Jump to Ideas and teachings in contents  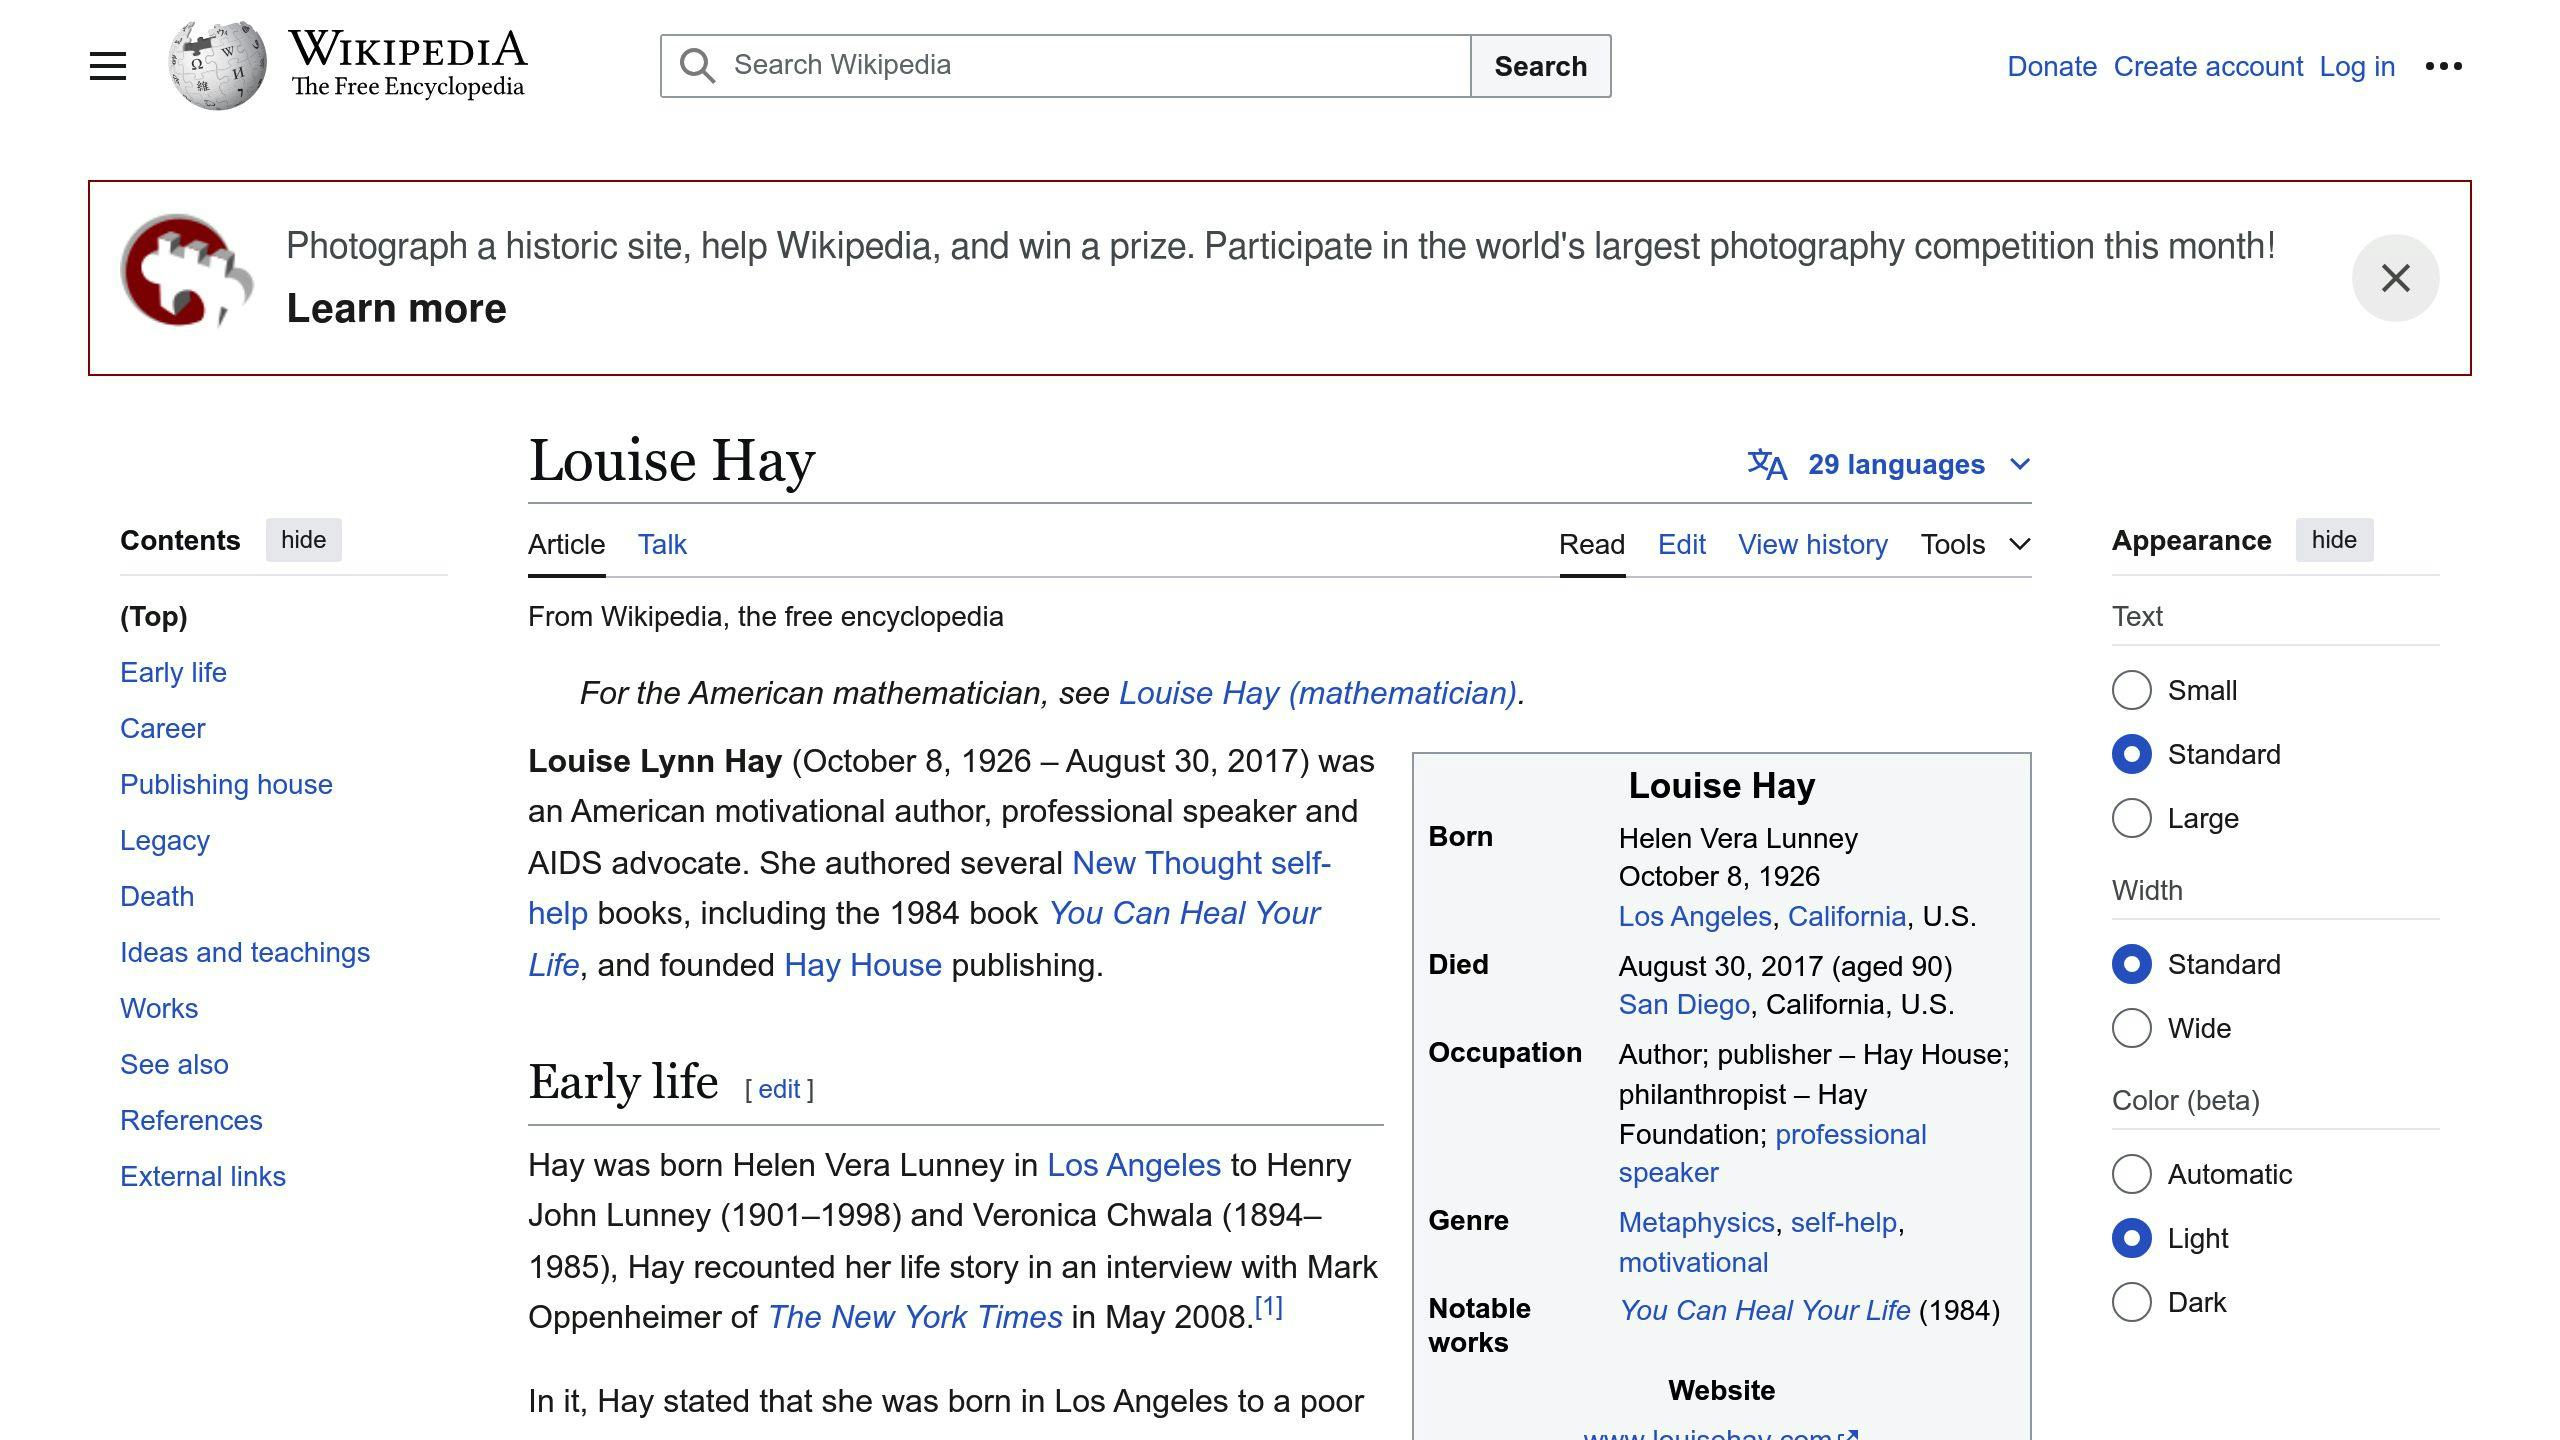coord(245,952)
